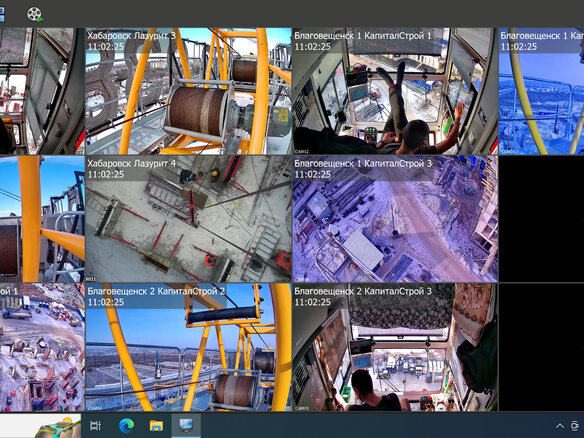This screenshot has height=438, width=584.
Task: Select the Благовещенск 1 КапиталСтрой 3 aerial feed
Action: (x=395, y=219)
